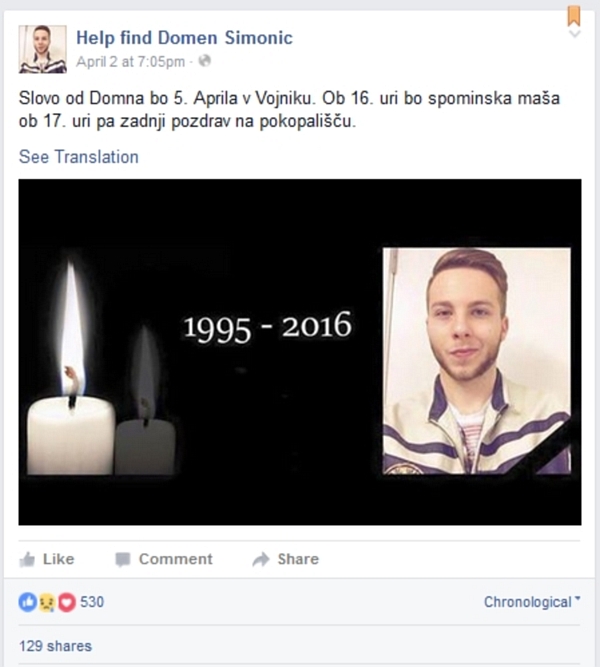
Task: Open the page profile picture thumbnail
Action: tap(43, 49)
